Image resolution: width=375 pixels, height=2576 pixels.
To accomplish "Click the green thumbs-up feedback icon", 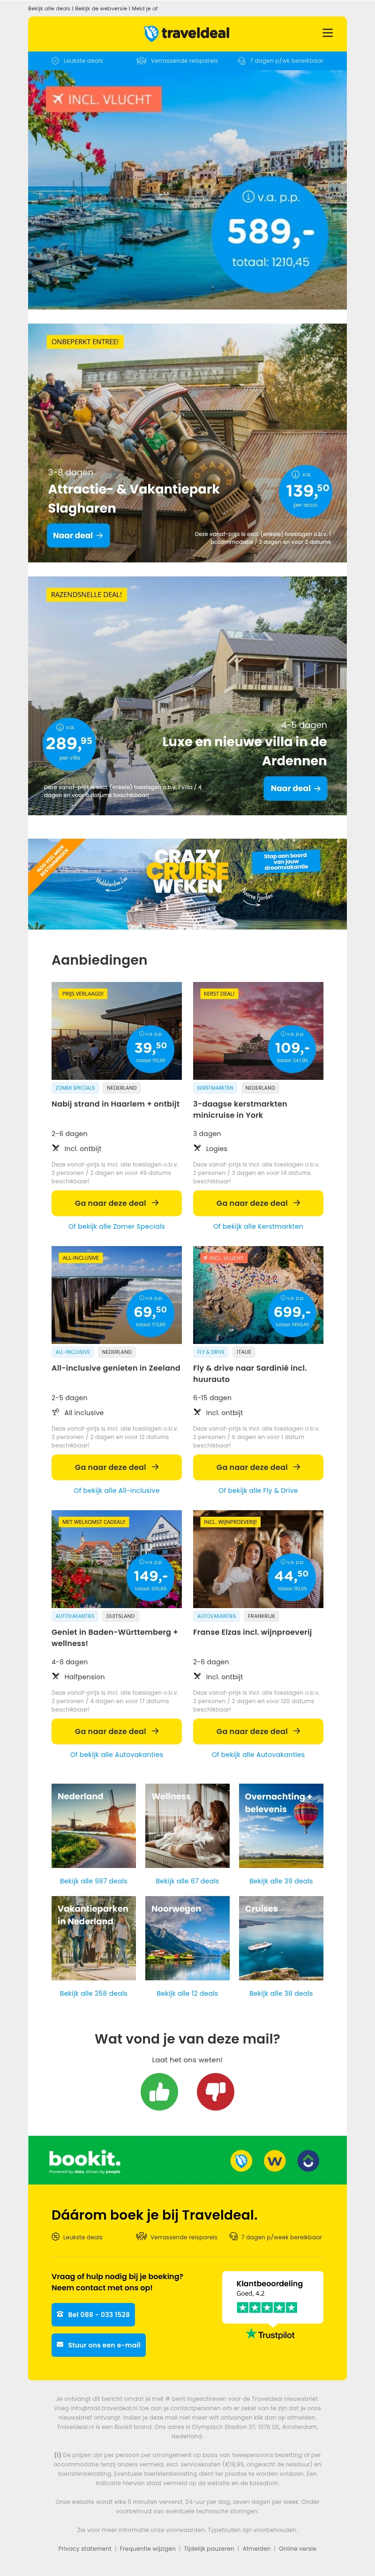I will coord(159,2090).
